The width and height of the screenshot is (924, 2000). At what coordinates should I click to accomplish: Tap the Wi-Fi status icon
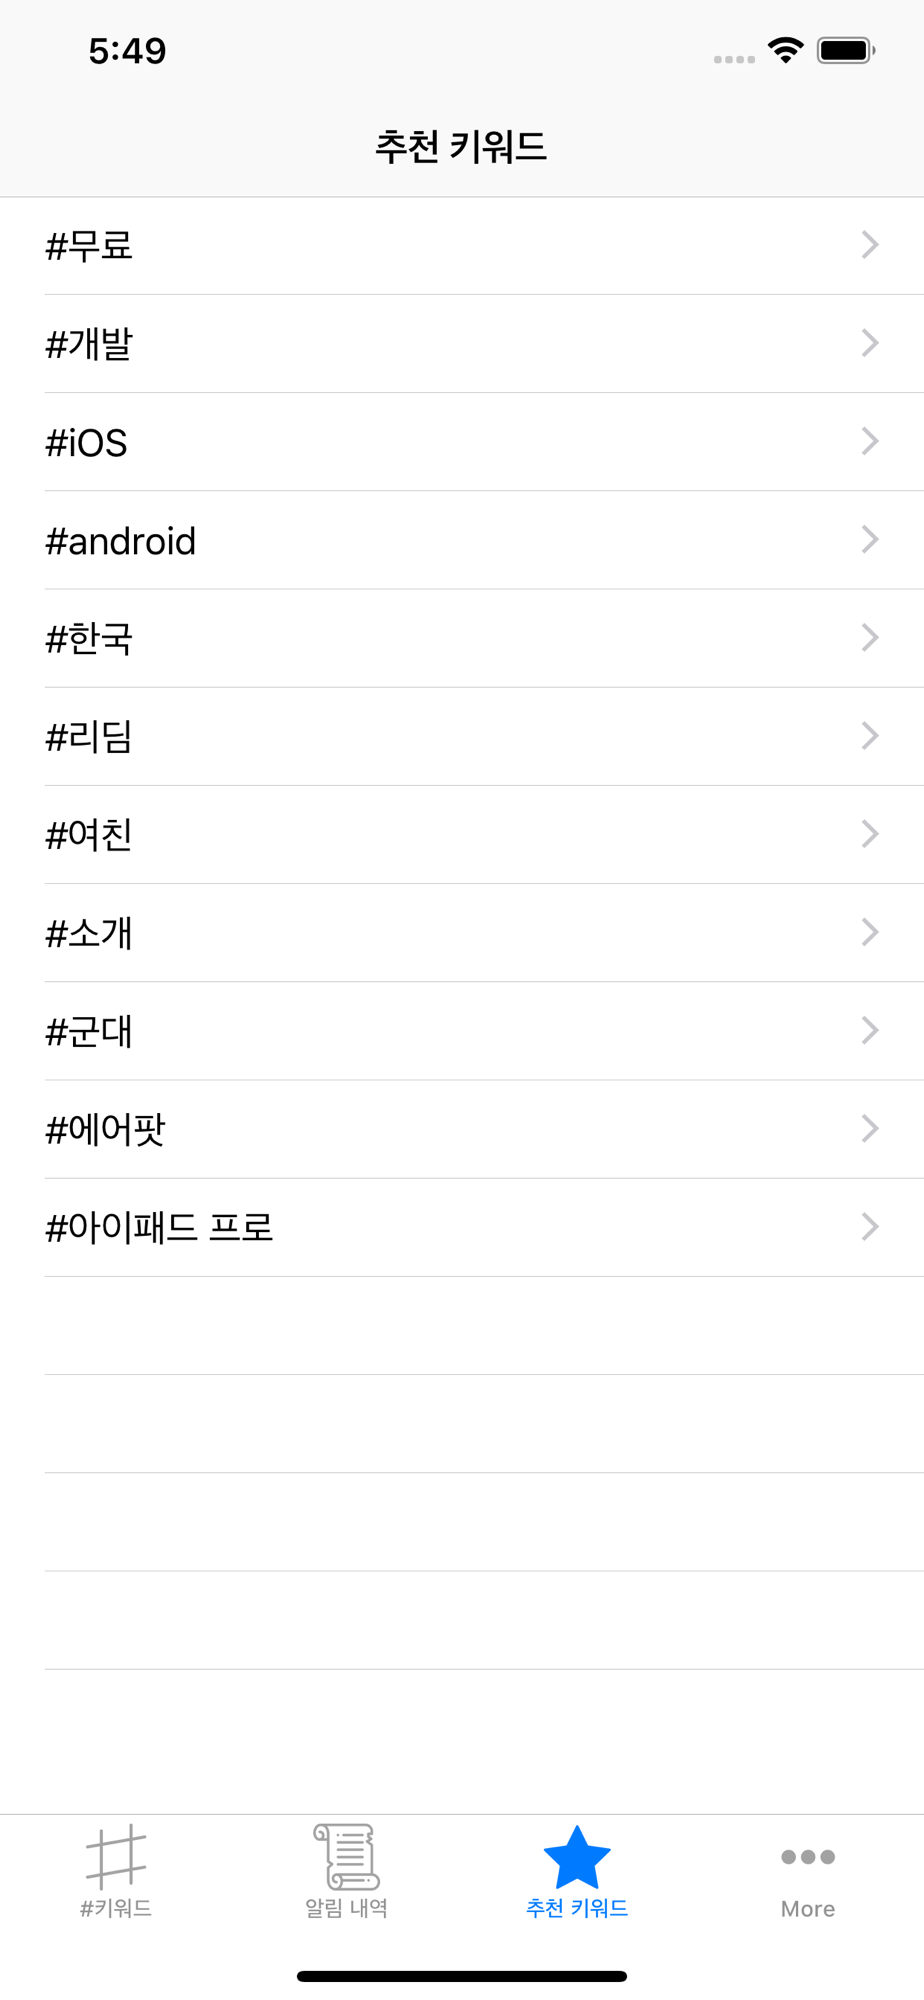click(786, 50)
